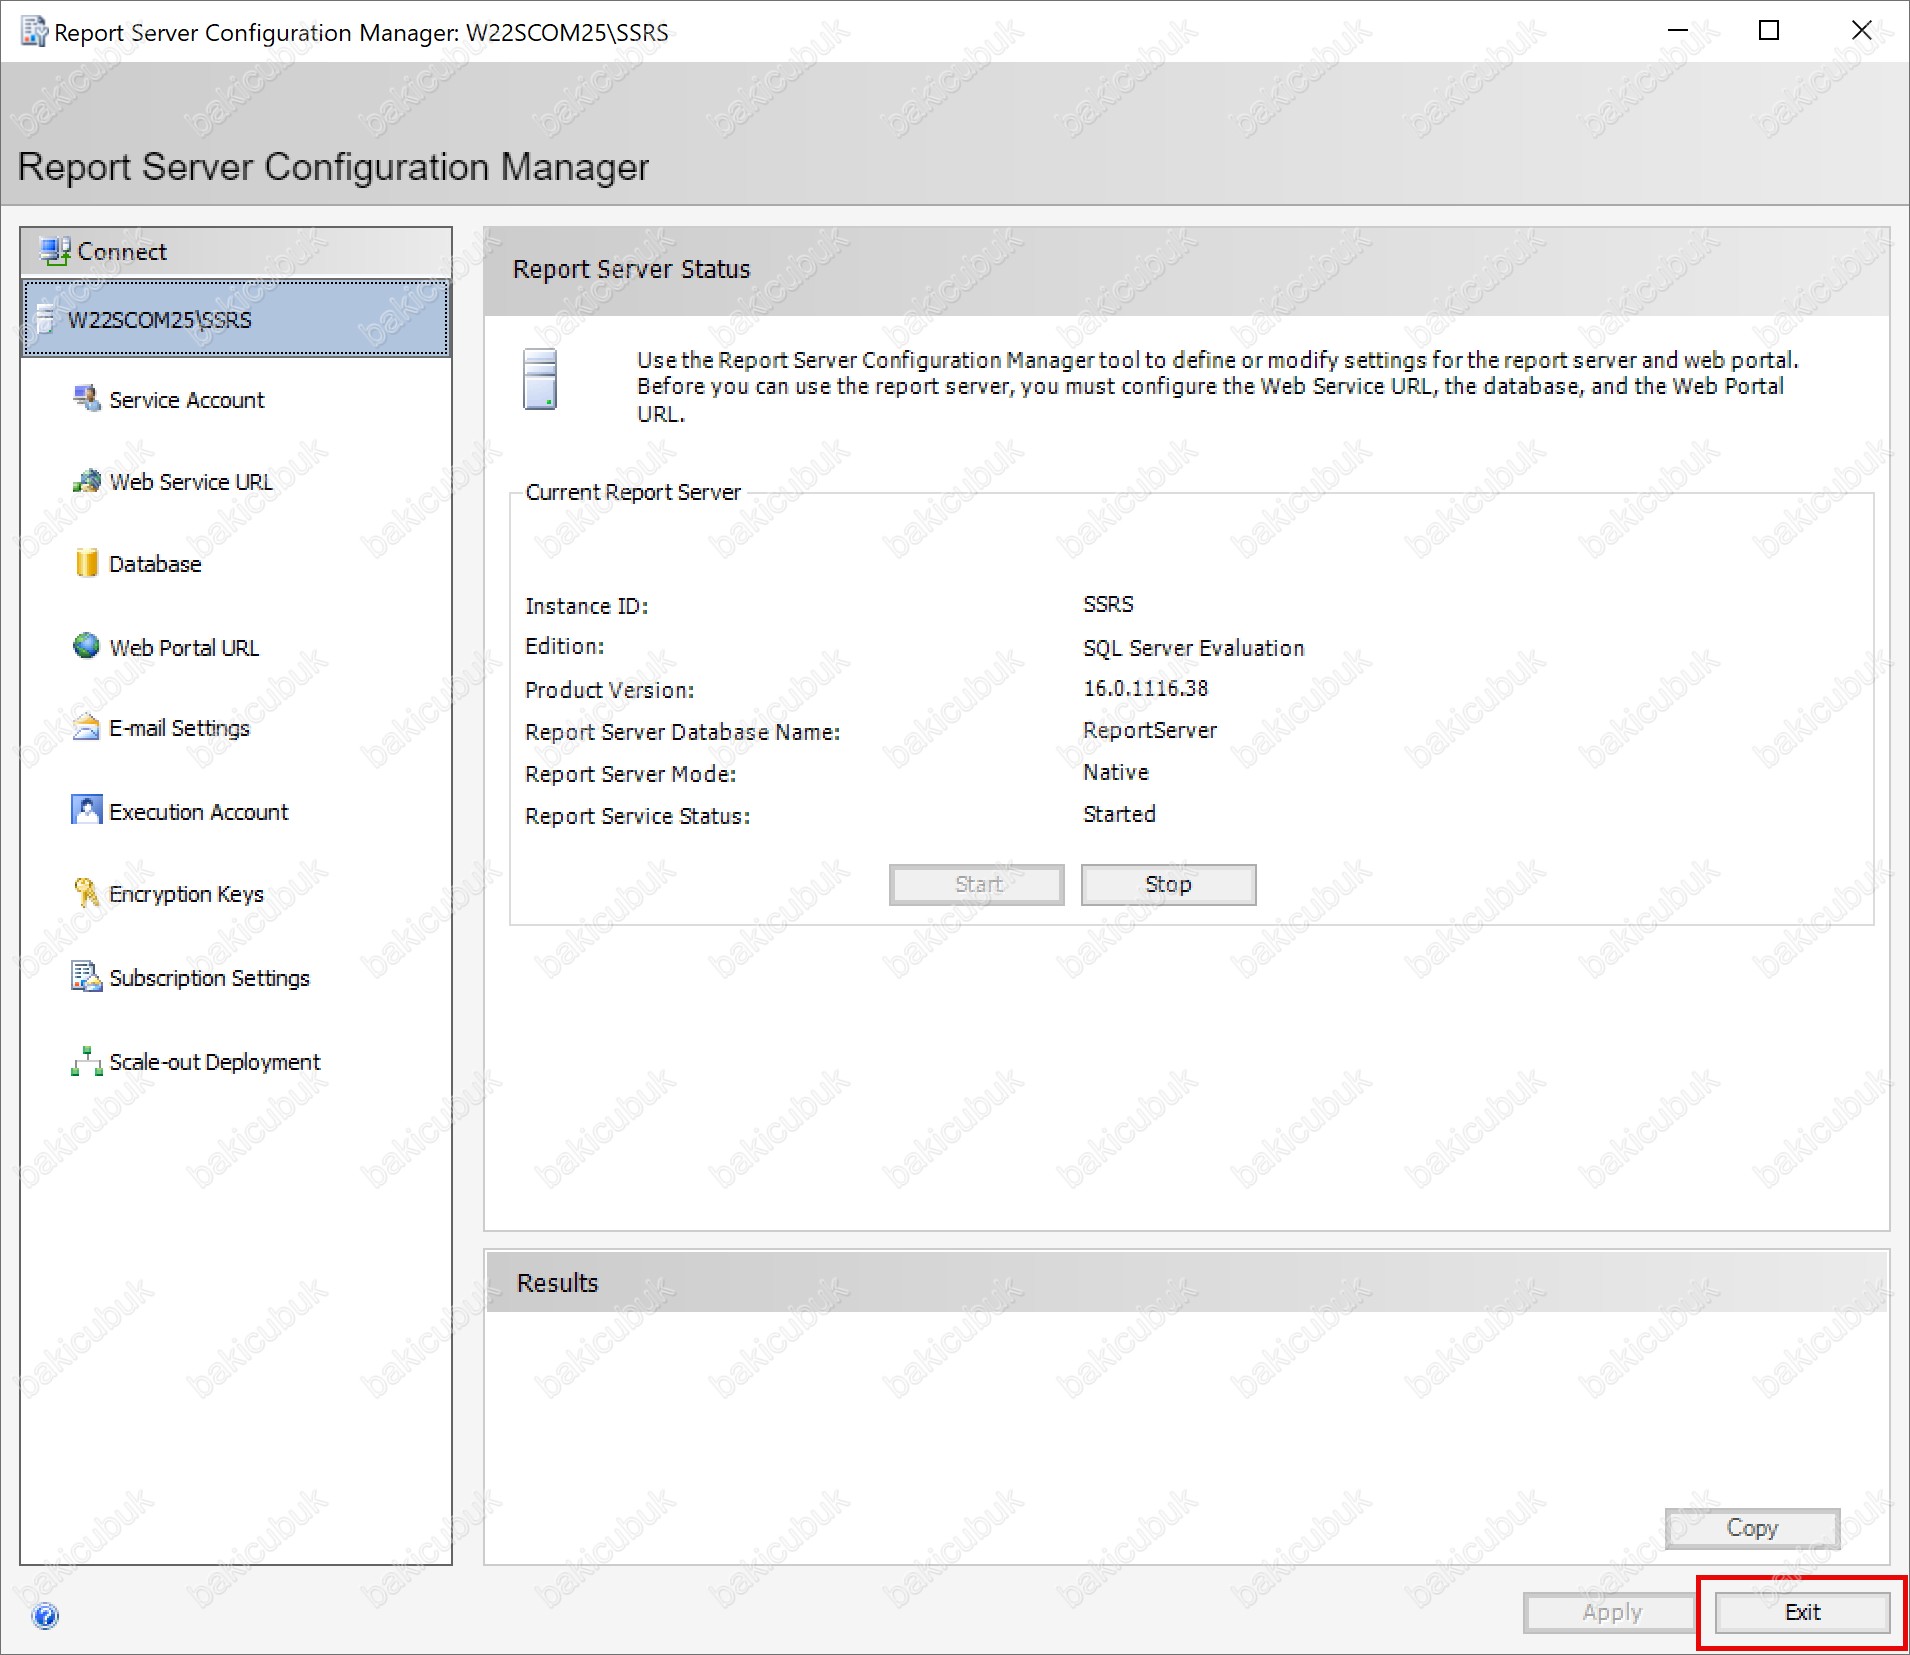Click the Scale-out Deployment icon
The width and height of the screenshot is (1910, 1655).
[87, 1061]
